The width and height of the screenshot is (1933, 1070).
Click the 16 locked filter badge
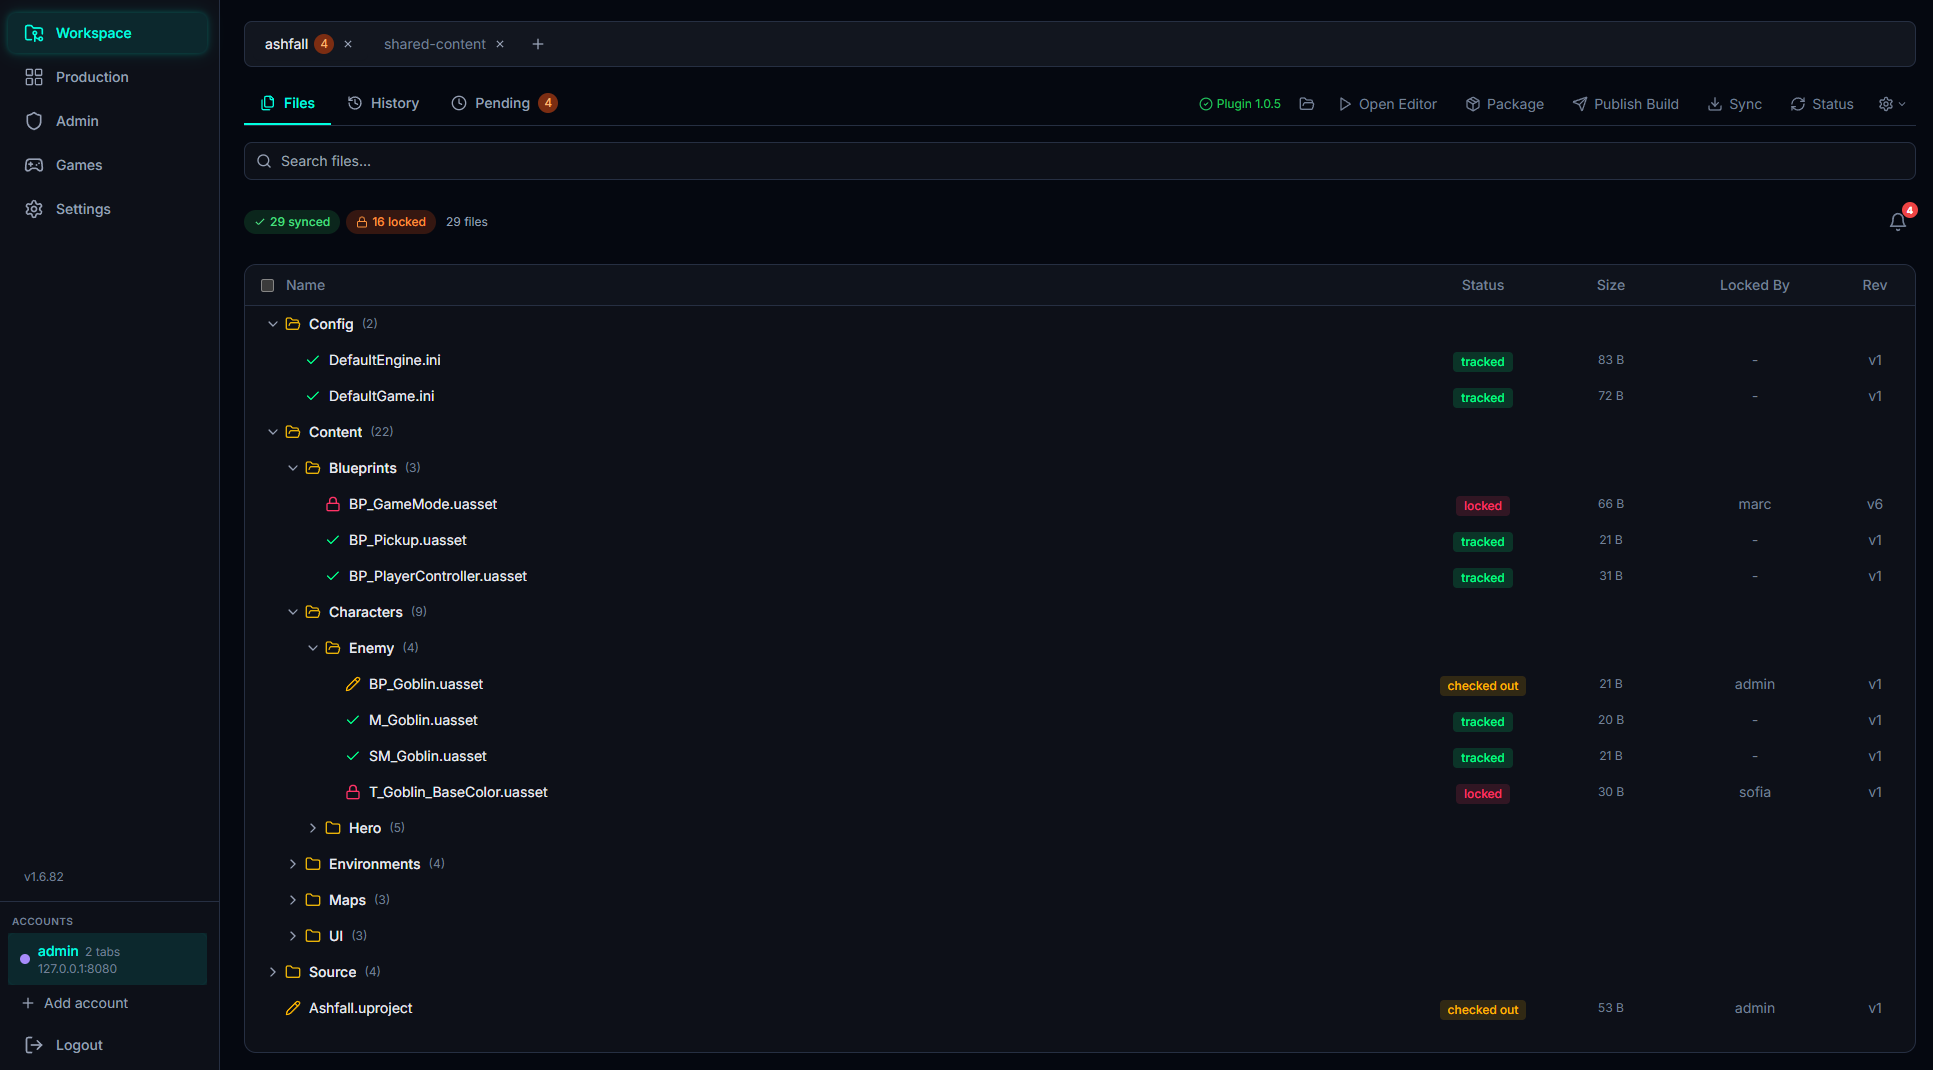391,222
